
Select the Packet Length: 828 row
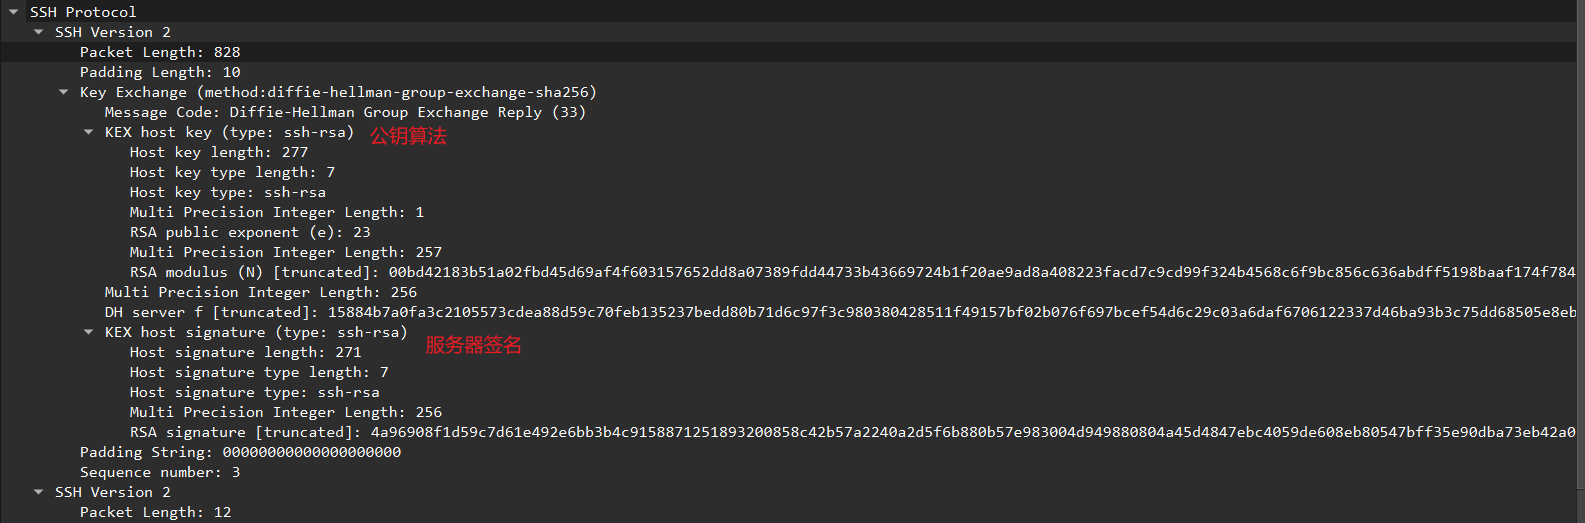point(160,52)
